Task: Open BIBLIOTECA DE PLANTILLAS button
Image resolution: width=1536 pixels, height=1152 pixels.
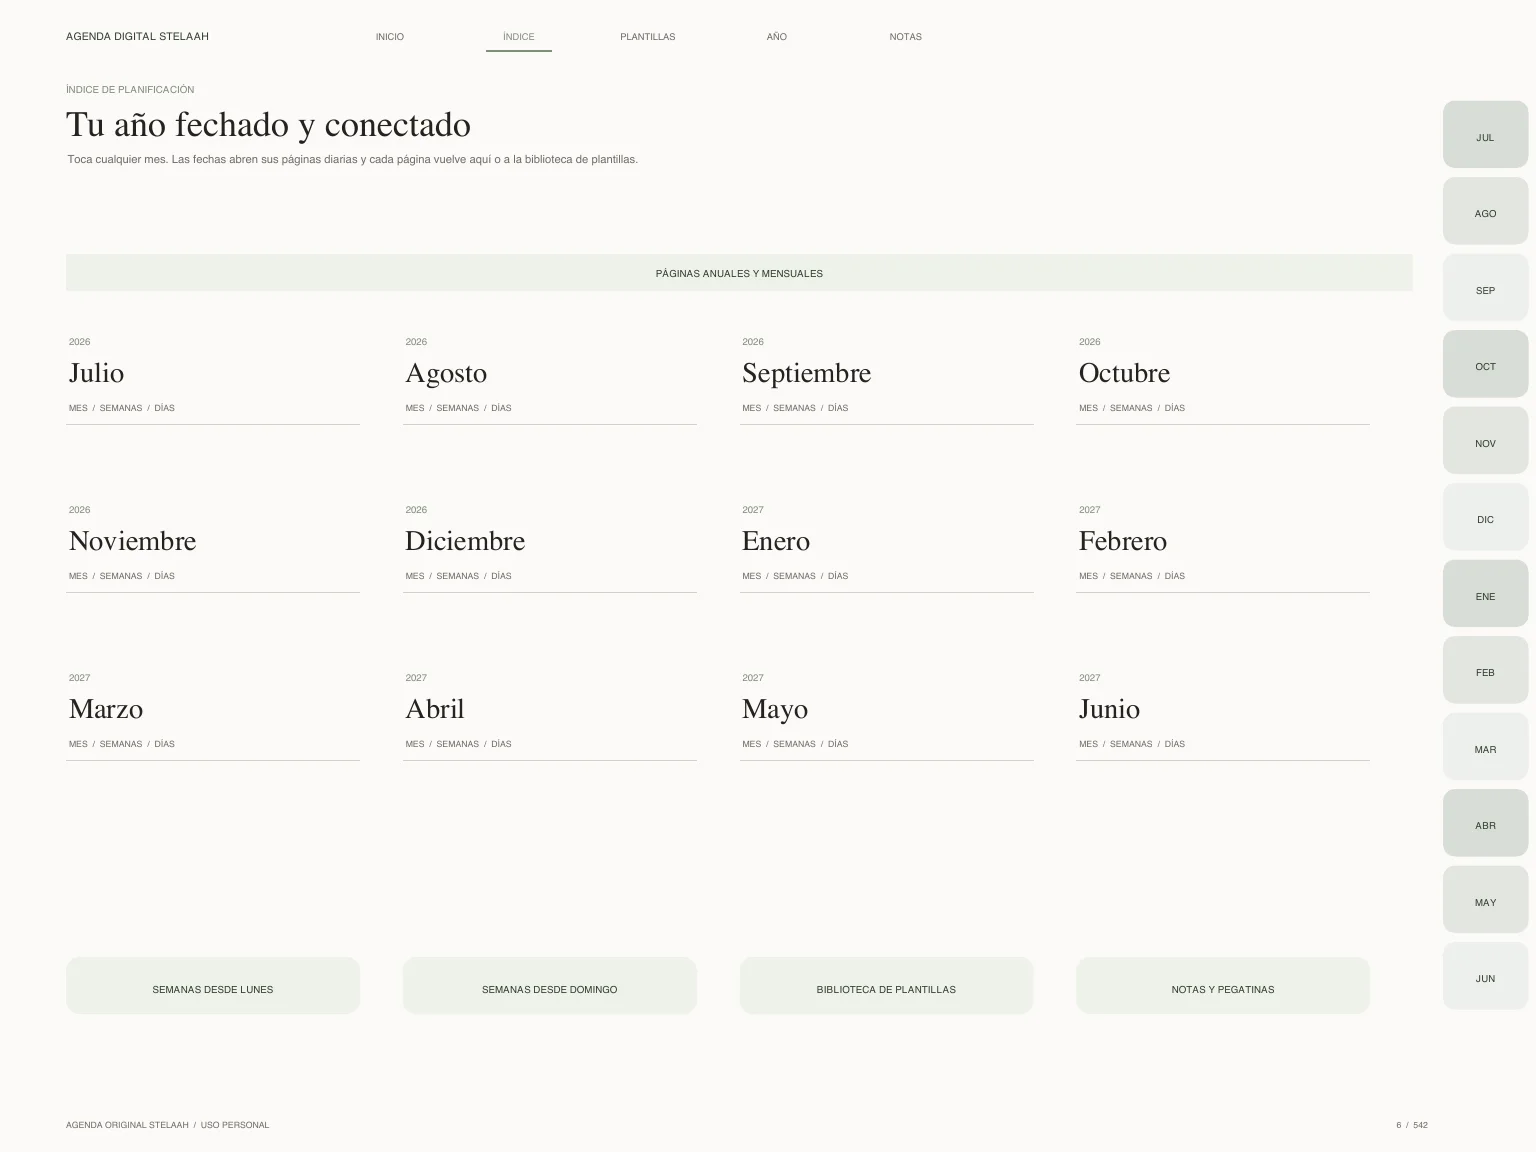Action: click(x=886, y=986)
